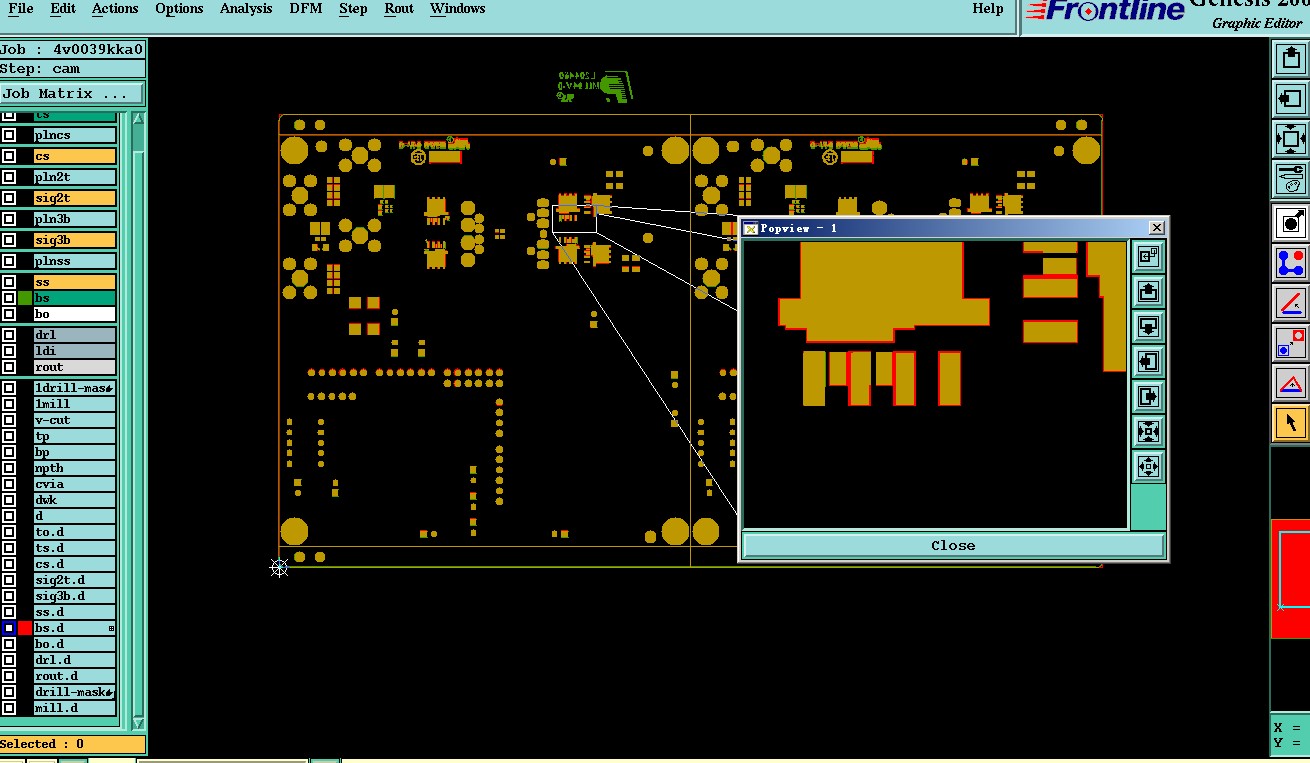Open the Rout menu

[x=399, y=9]
